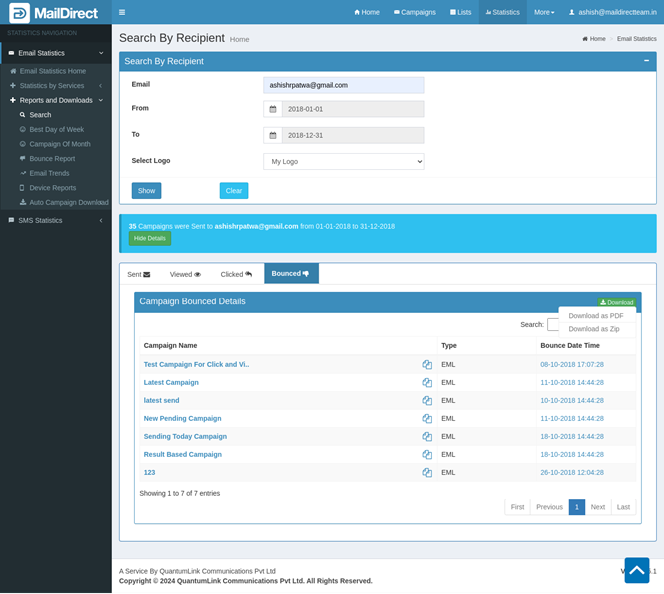
Task: Switch to the Viewed tab
Action: pos(185,274)
